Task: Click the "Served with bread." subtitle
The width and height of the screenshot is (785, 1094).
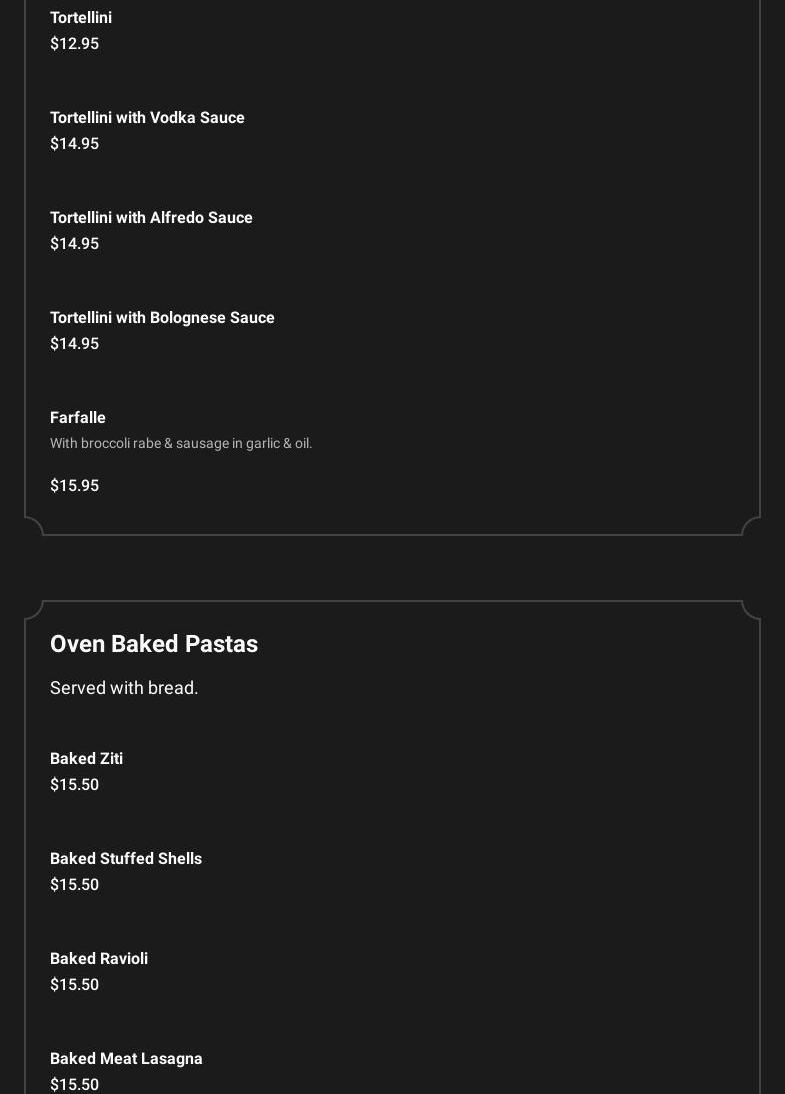Action: 124,688
